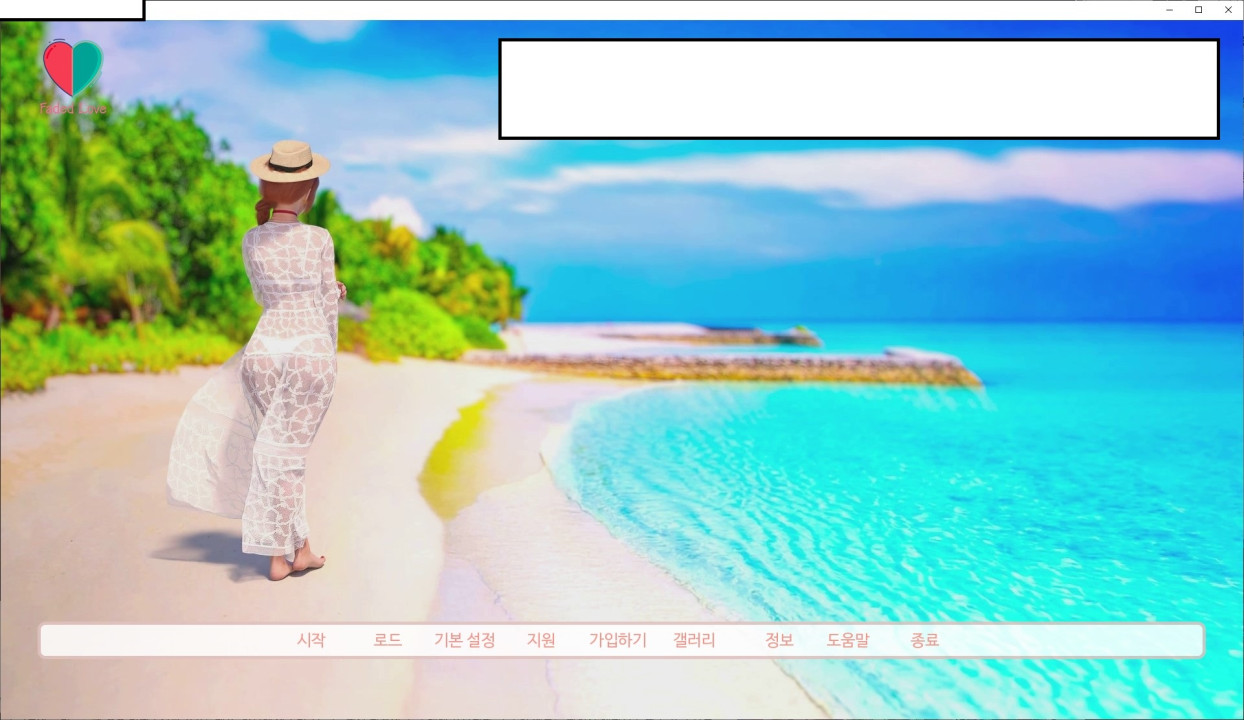Click the large white box at top right
1244x720 pixels.
pyautogui.click(x=858, y=89)
